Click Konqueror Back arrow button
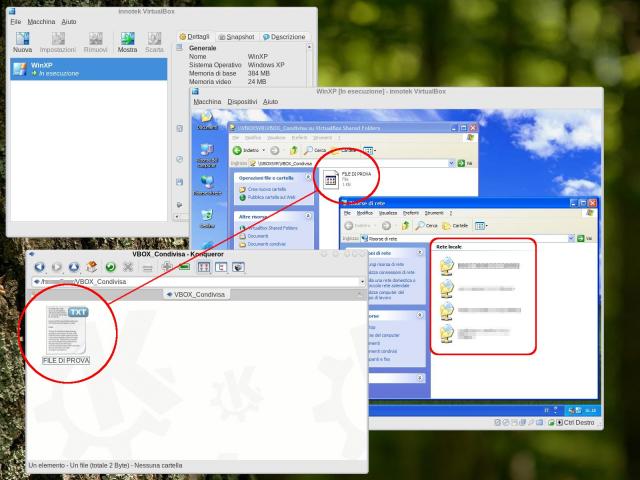 [40, 267]
